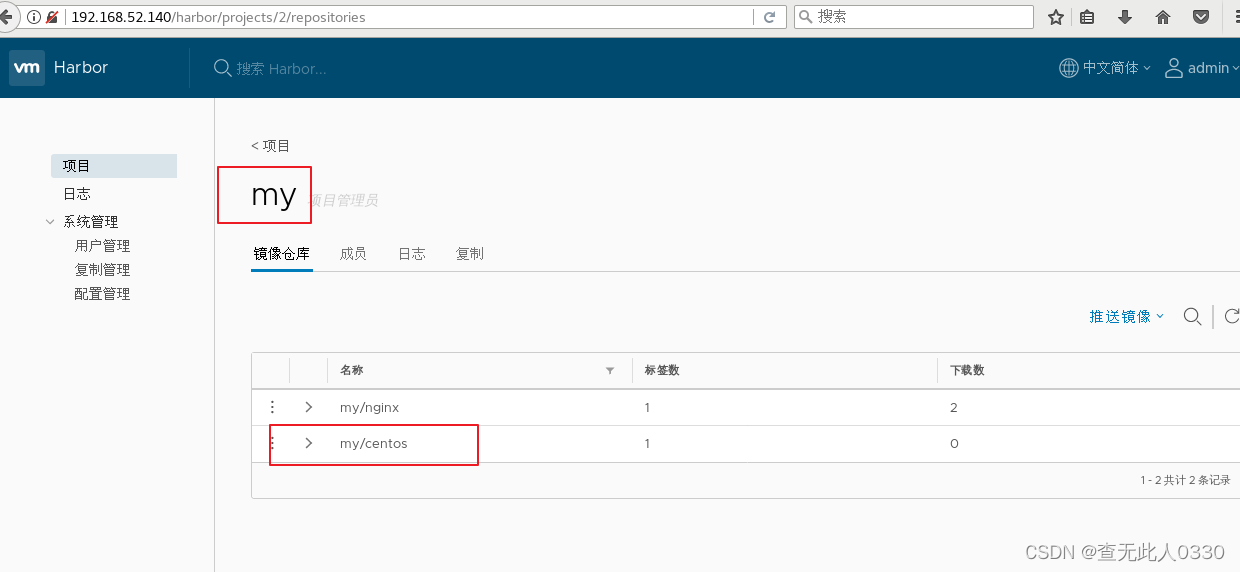Focus the browser 搜索 search box
The height and width of the screenshot is (572, 1240).
913,17
